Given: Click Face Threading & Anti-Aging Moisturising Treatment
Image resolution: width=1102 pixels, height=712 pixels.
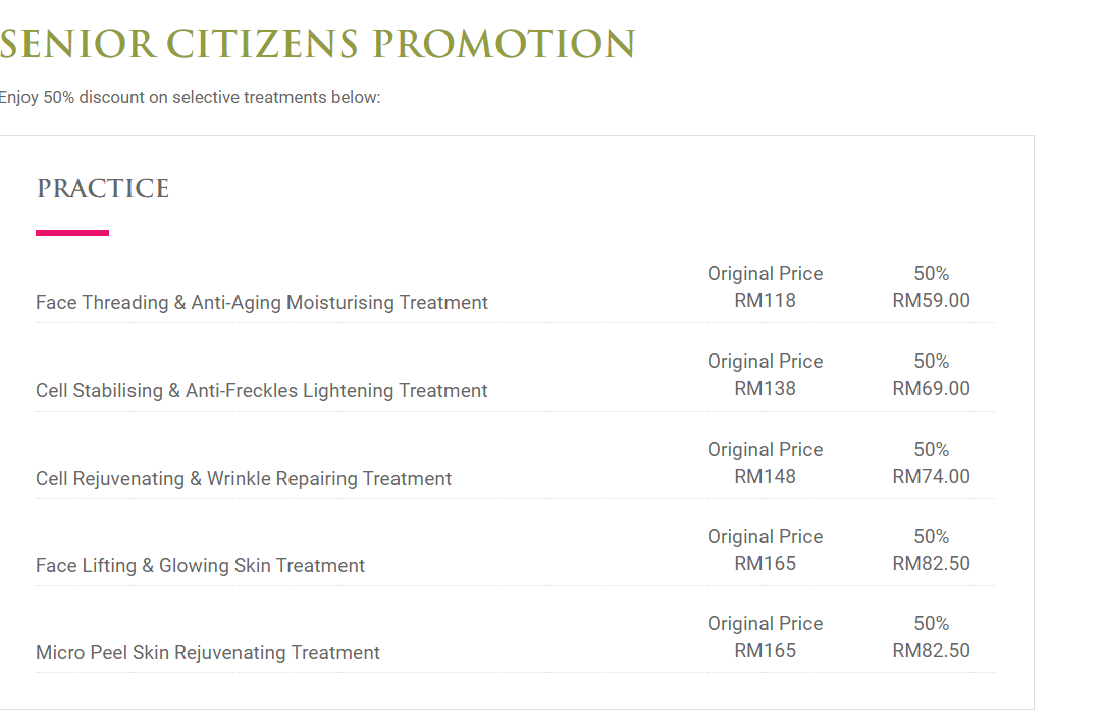Looking at the screenshot, I should tap(261, 302).
